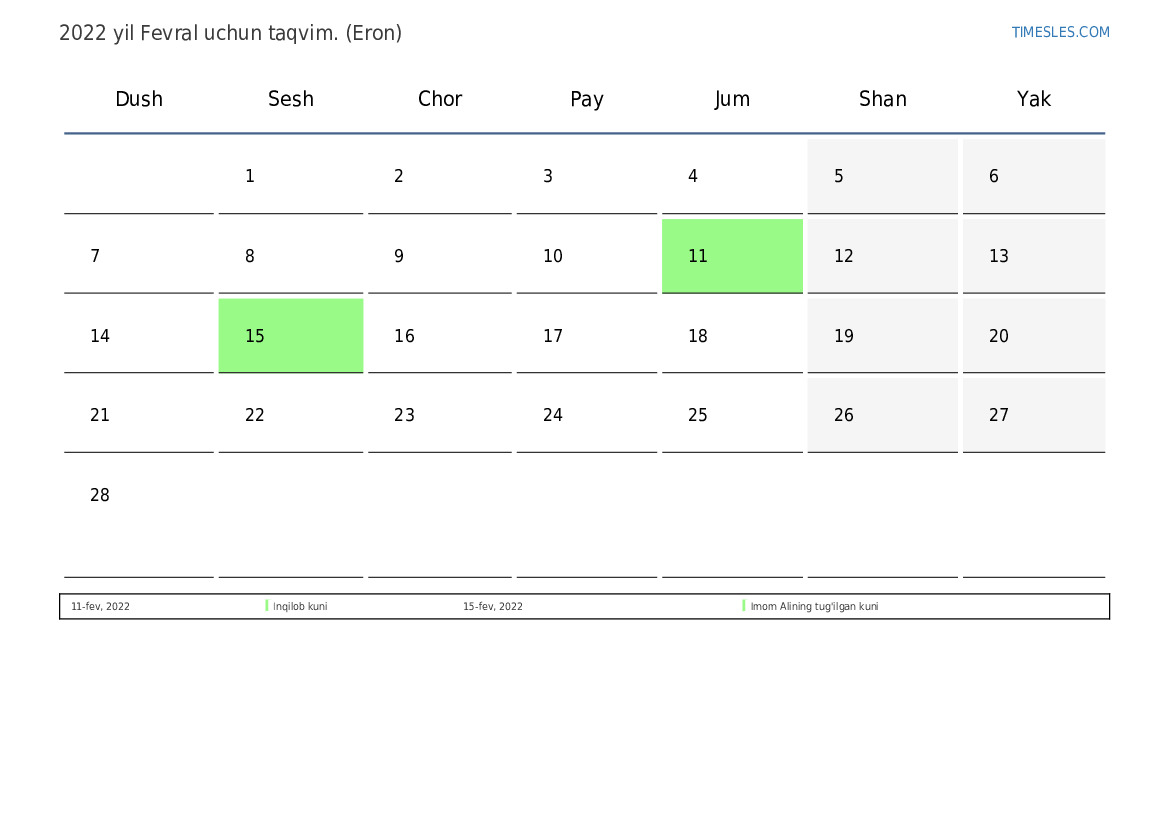Click the Chor weekday header
This screenshot has width=1169, height=827.
[440, 99]
